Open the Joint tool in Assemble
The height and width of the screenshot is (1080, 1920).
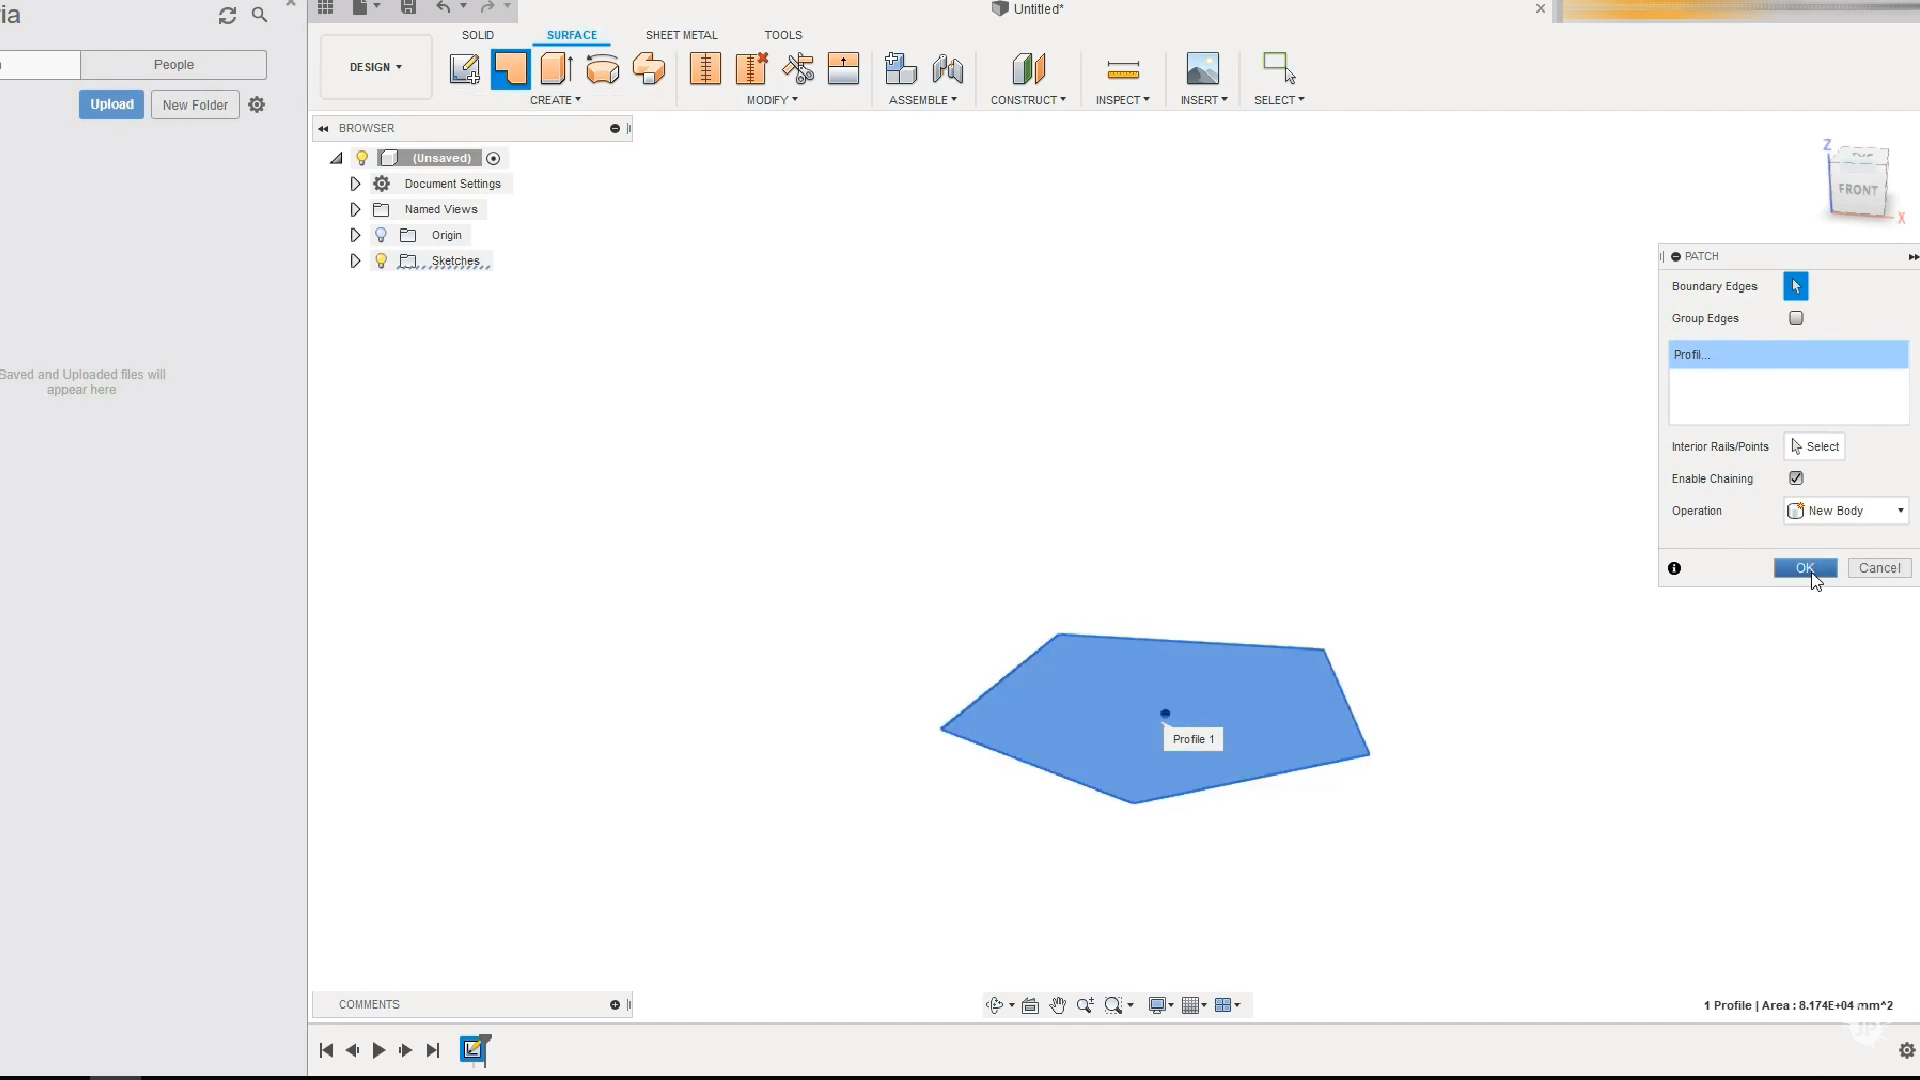click(947, 69)
